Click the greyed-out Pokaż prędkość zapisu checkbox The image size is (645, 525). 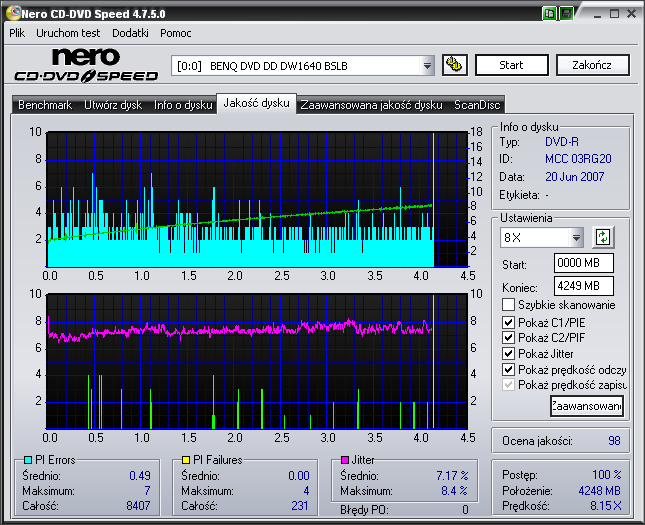(508, 385)
